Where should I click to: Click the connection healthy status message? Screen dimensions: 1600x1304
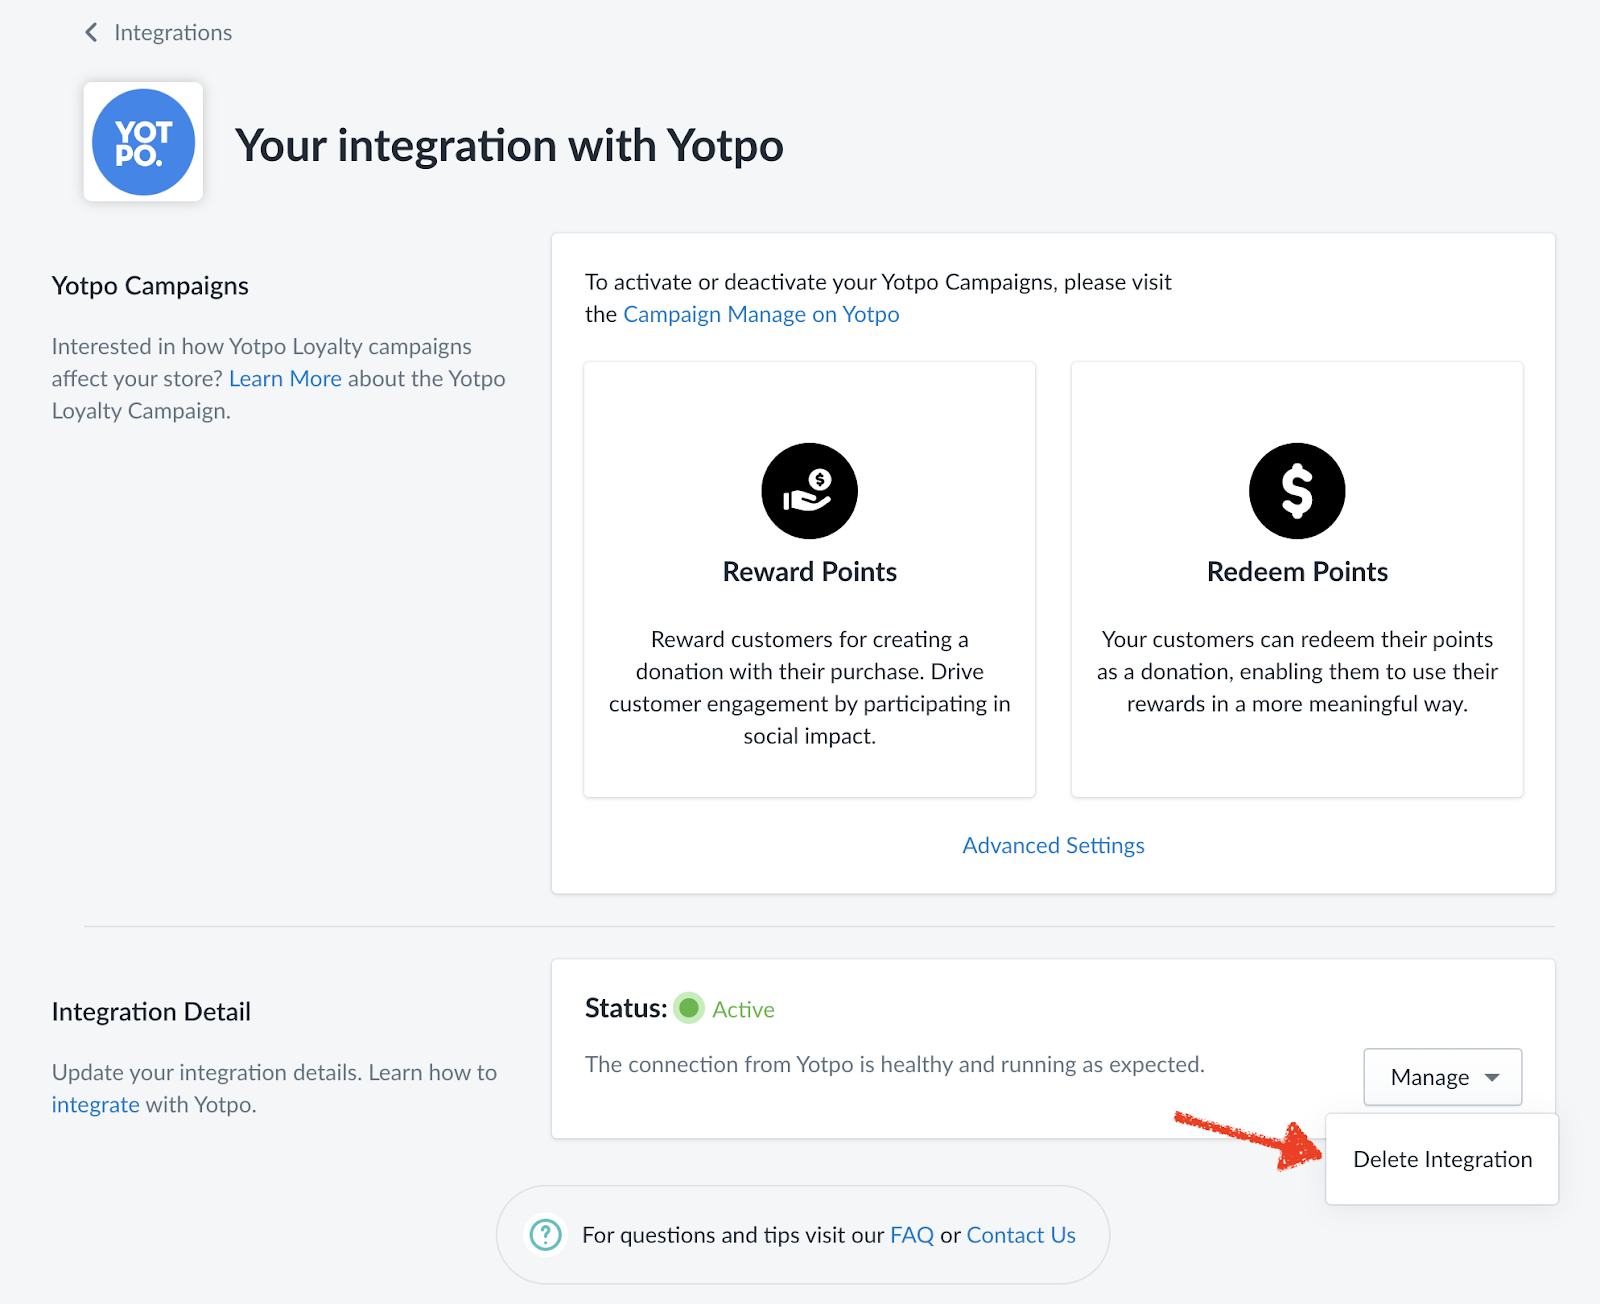coord(895,1065)
